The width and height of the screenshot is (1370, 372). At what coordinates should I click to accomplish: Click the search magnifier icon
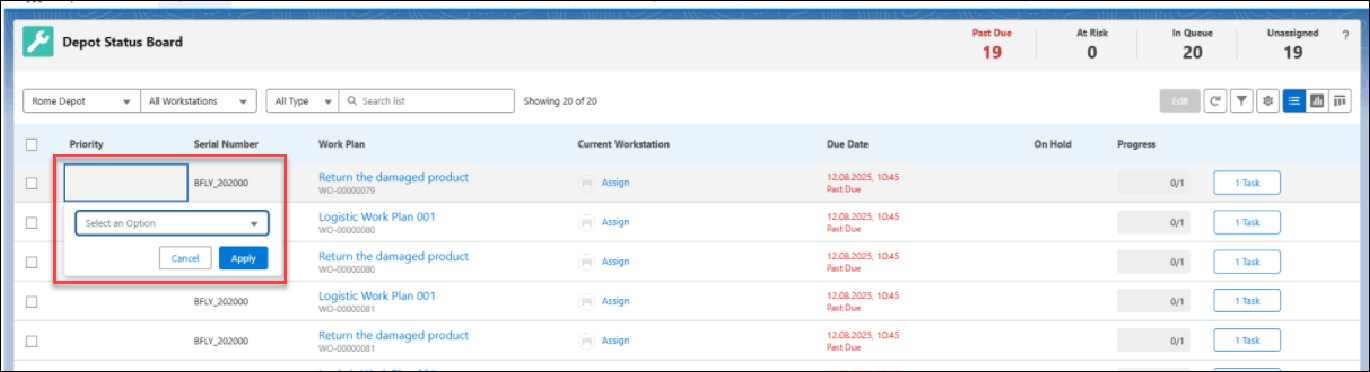(352, 101)
